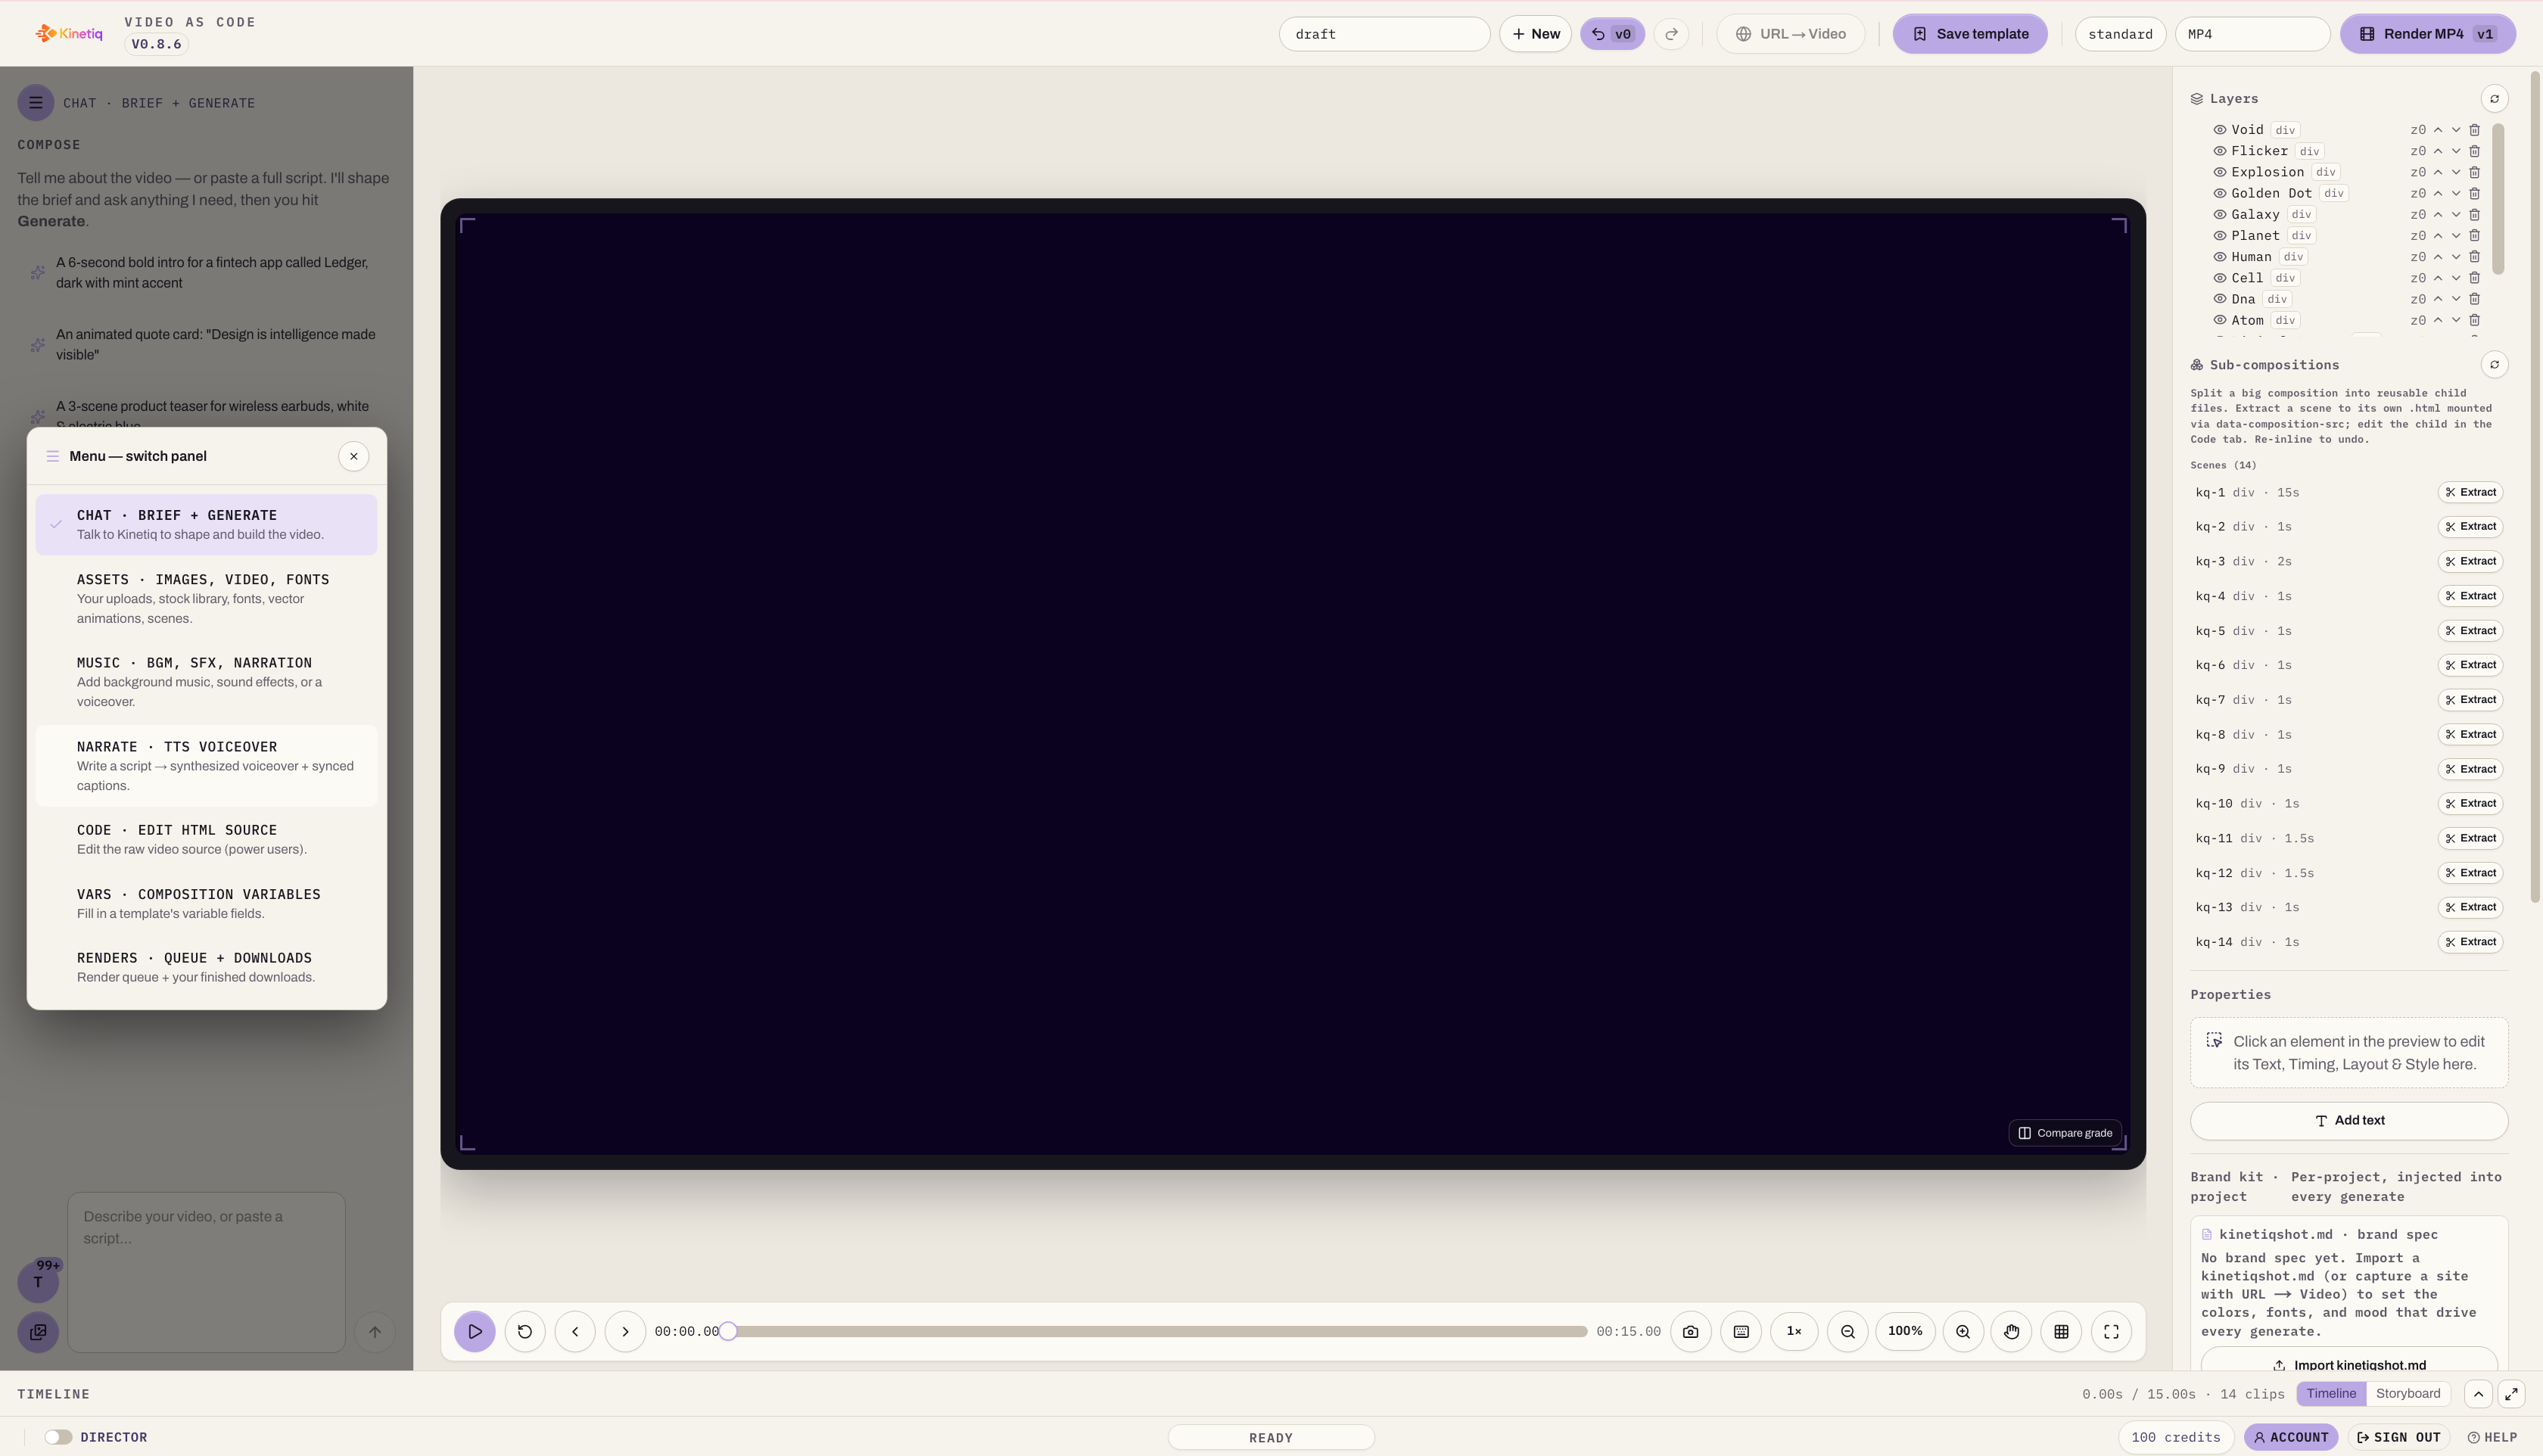Close the switch panel menu
The image size is (2543, 1456).
[354, 456]
